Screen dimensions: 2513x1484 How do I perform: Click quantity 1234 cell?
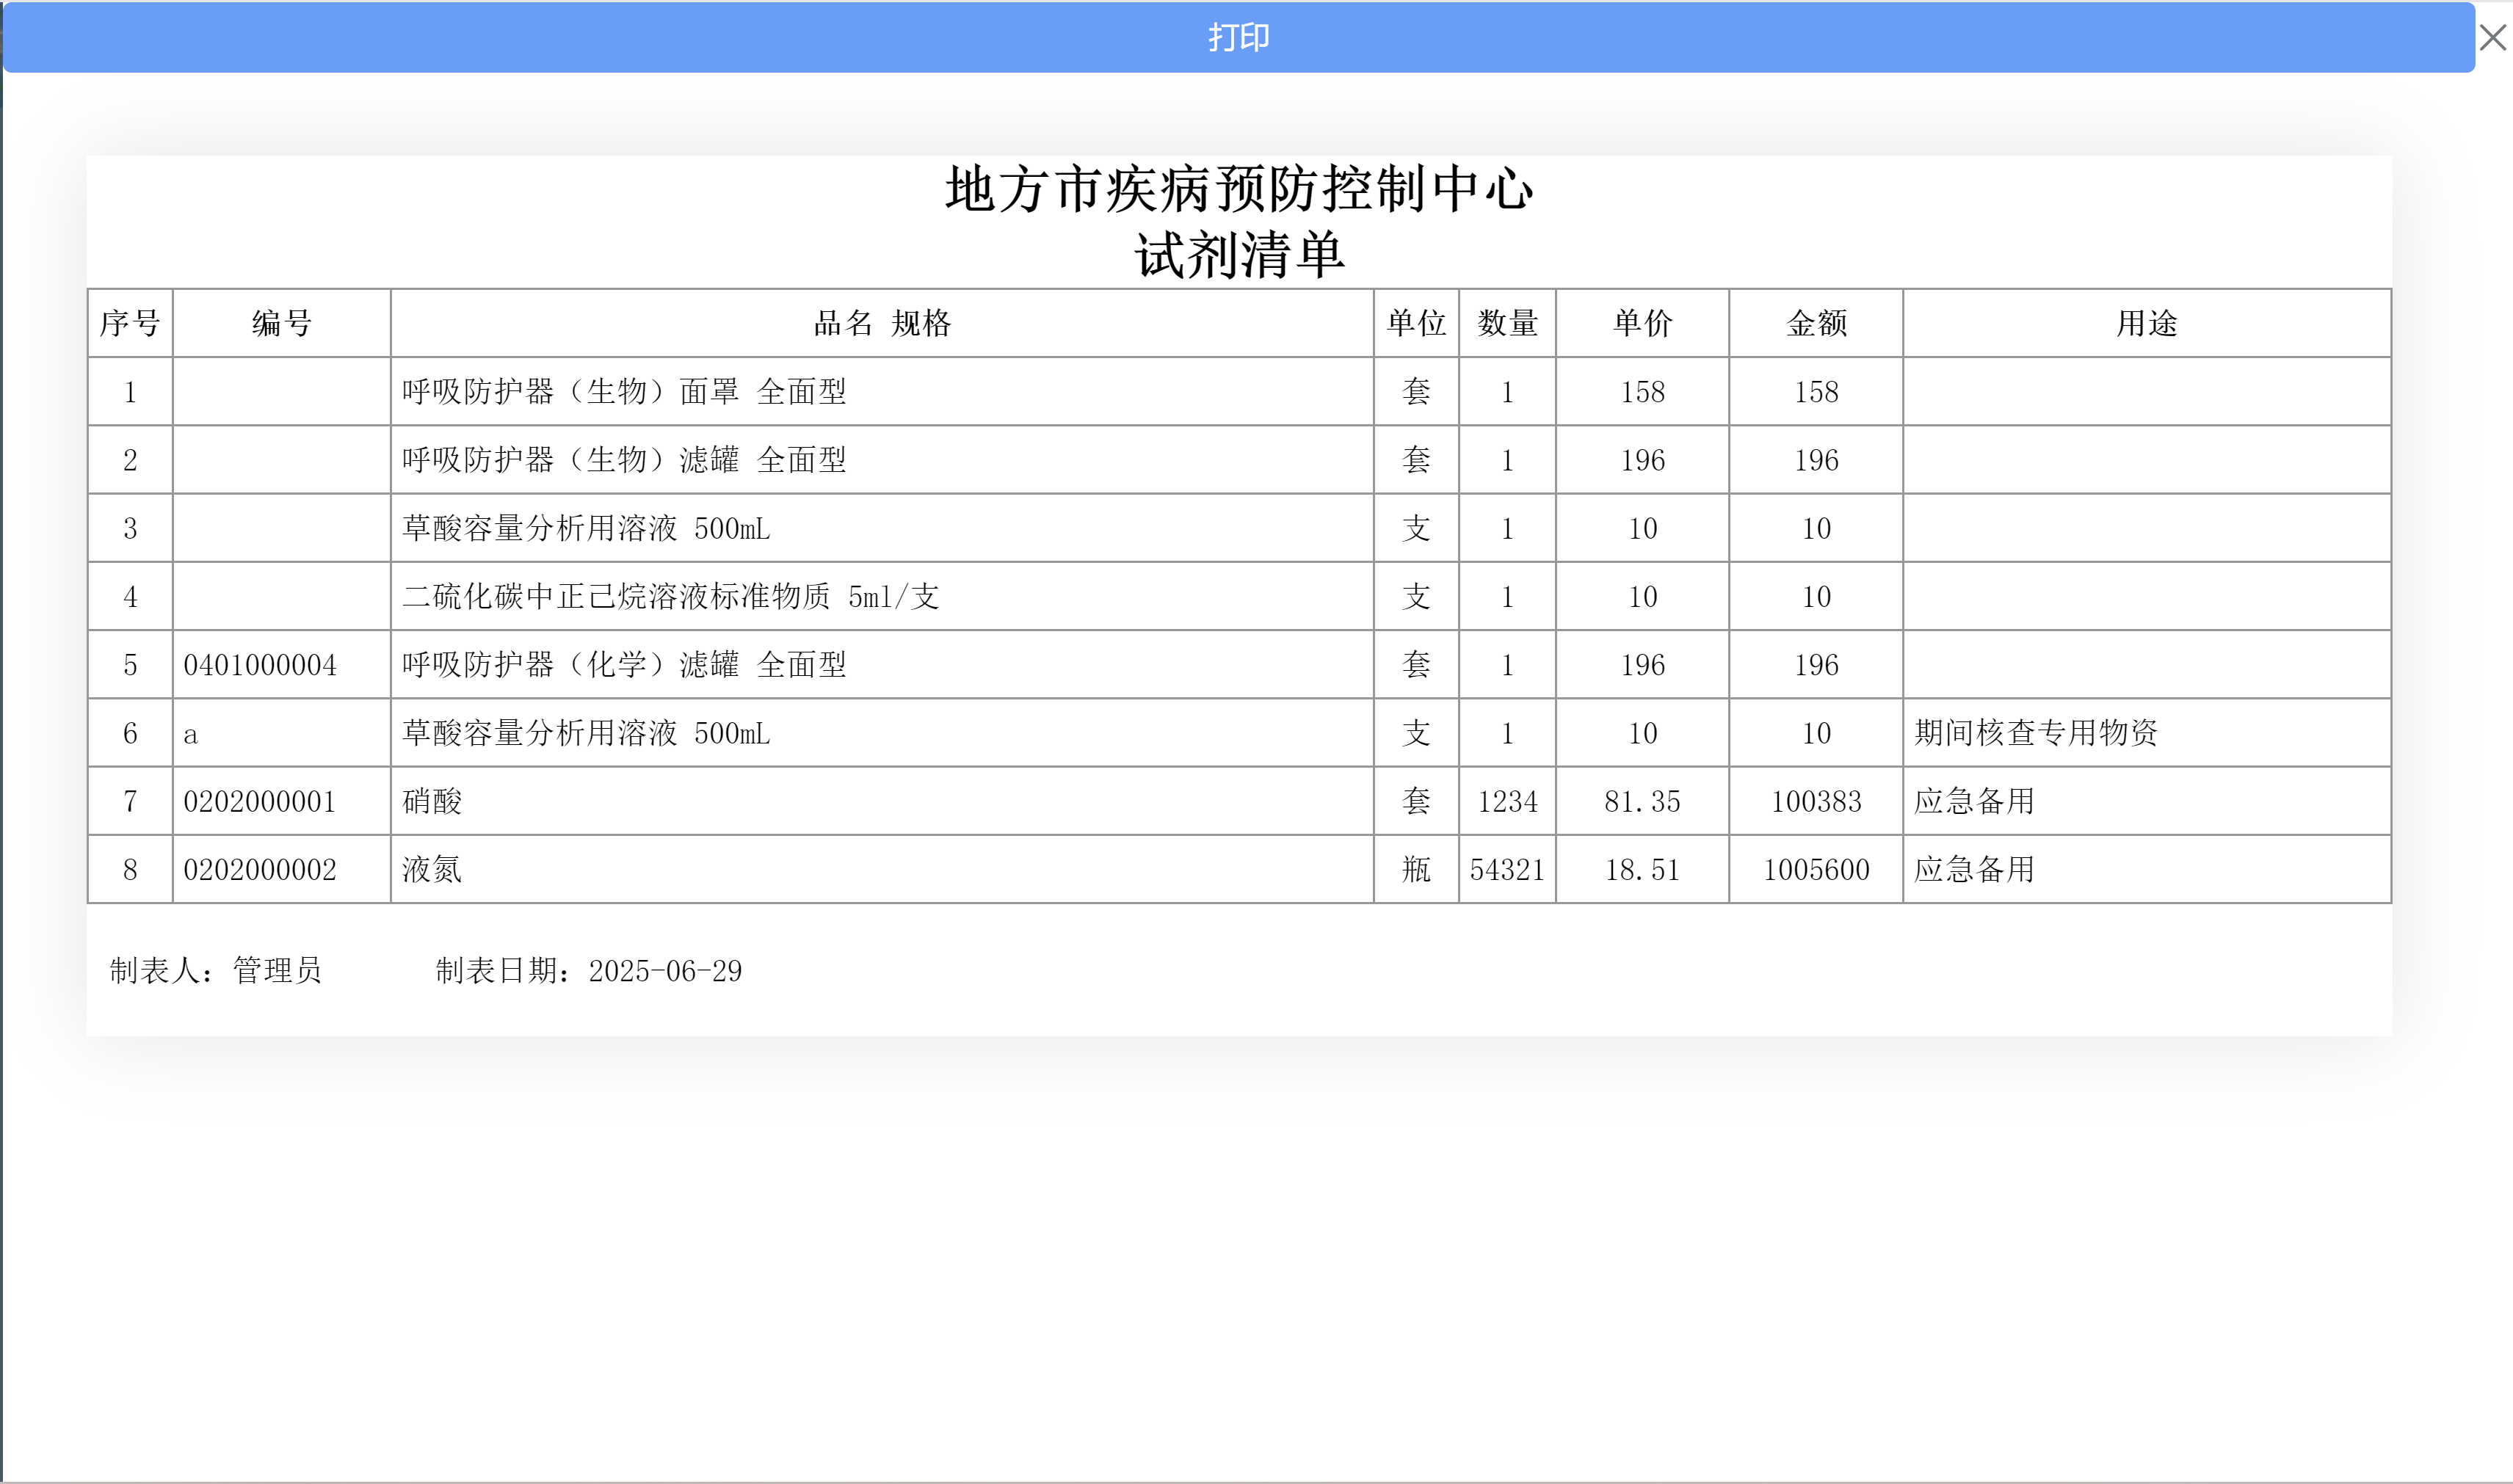pyautogui.click(x=1508, y=801)
